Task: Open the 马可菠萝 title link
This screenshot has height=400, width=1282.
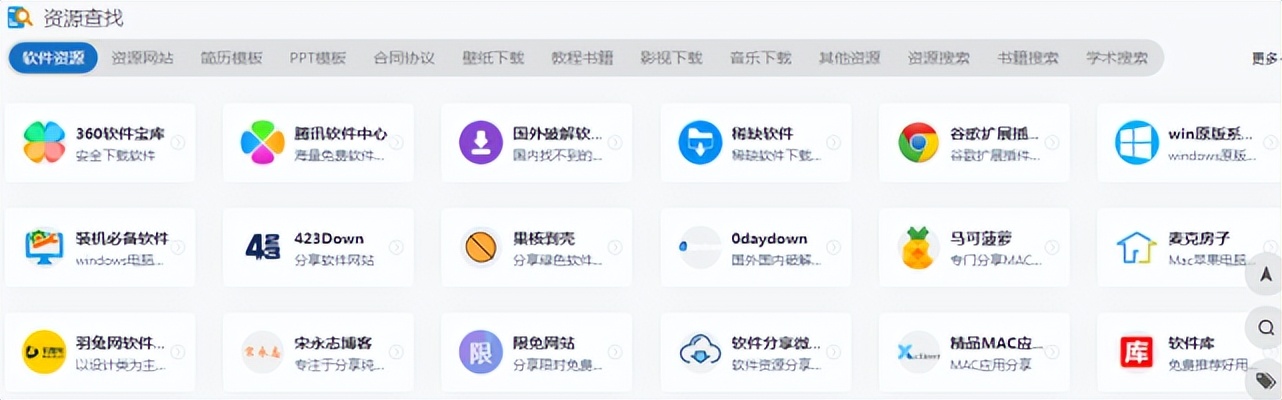Action: pyautogui.click(x=982, y=239)
